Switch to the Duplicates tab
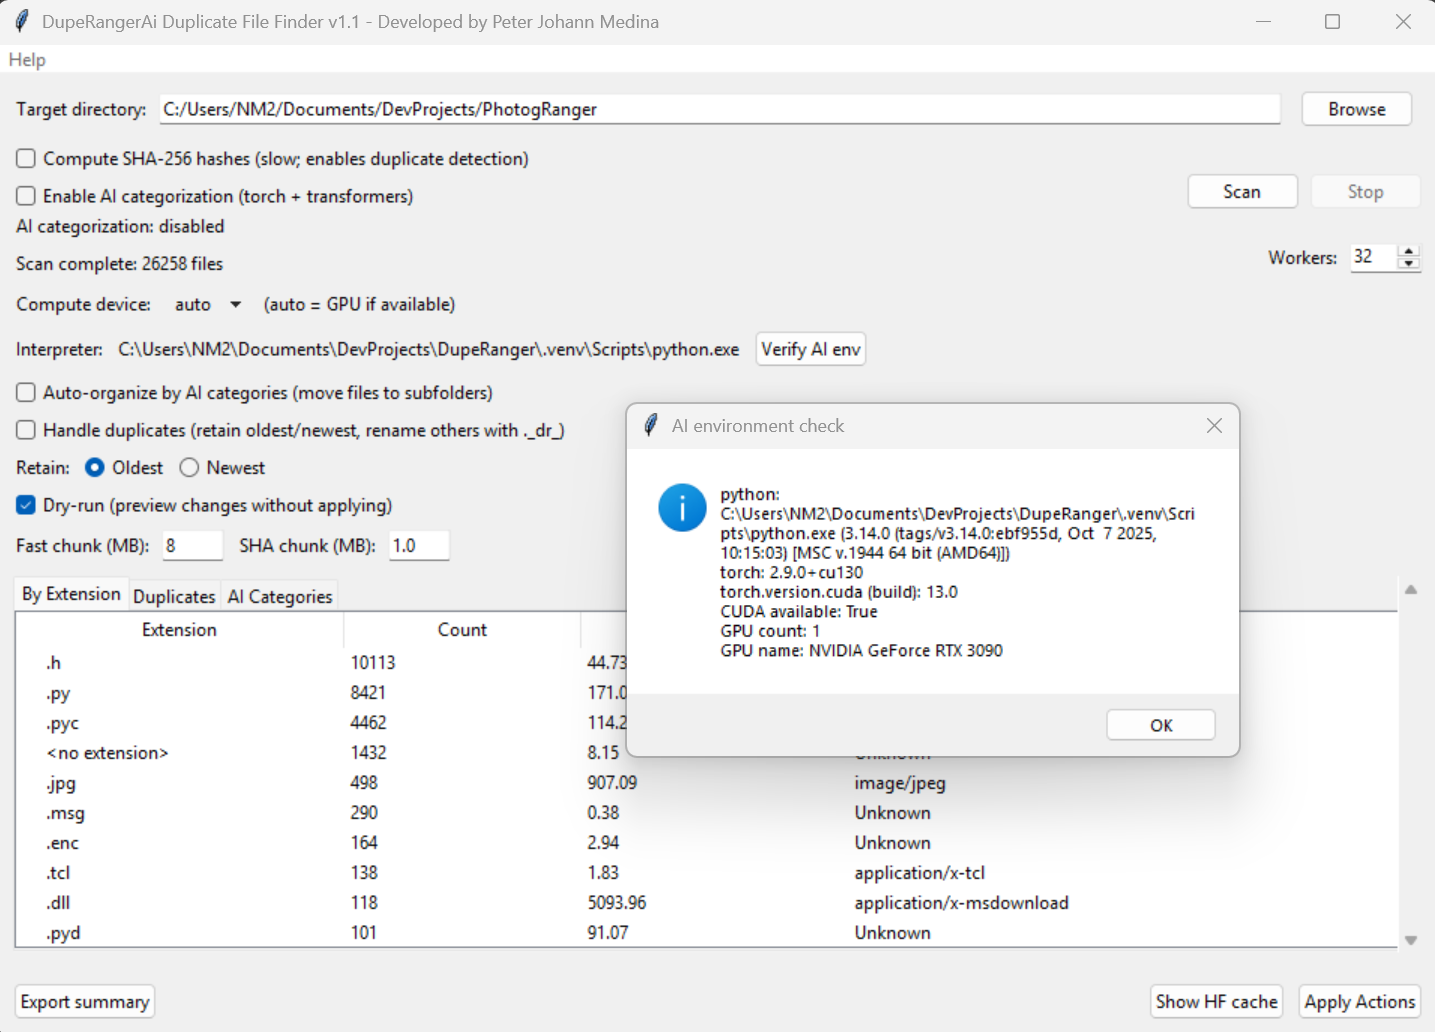 (x=174, y=595)
